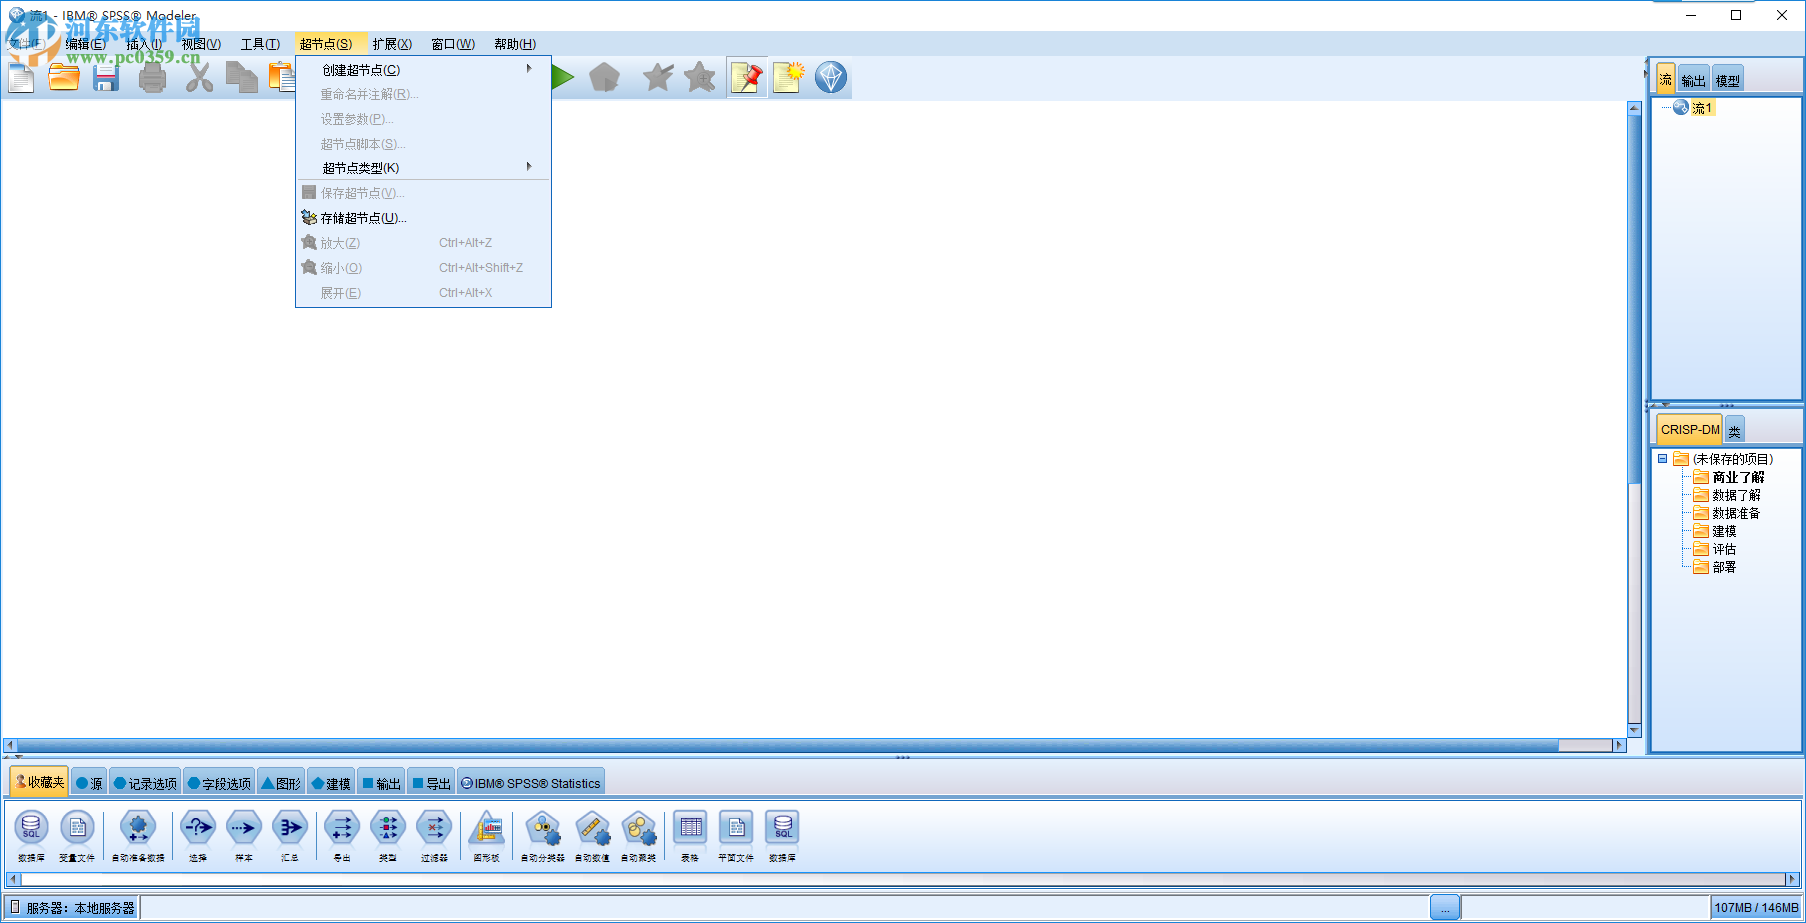Click the green run stream toolbar icon
The height and width of the screenshot is (923, 1806).
[562, 77]
